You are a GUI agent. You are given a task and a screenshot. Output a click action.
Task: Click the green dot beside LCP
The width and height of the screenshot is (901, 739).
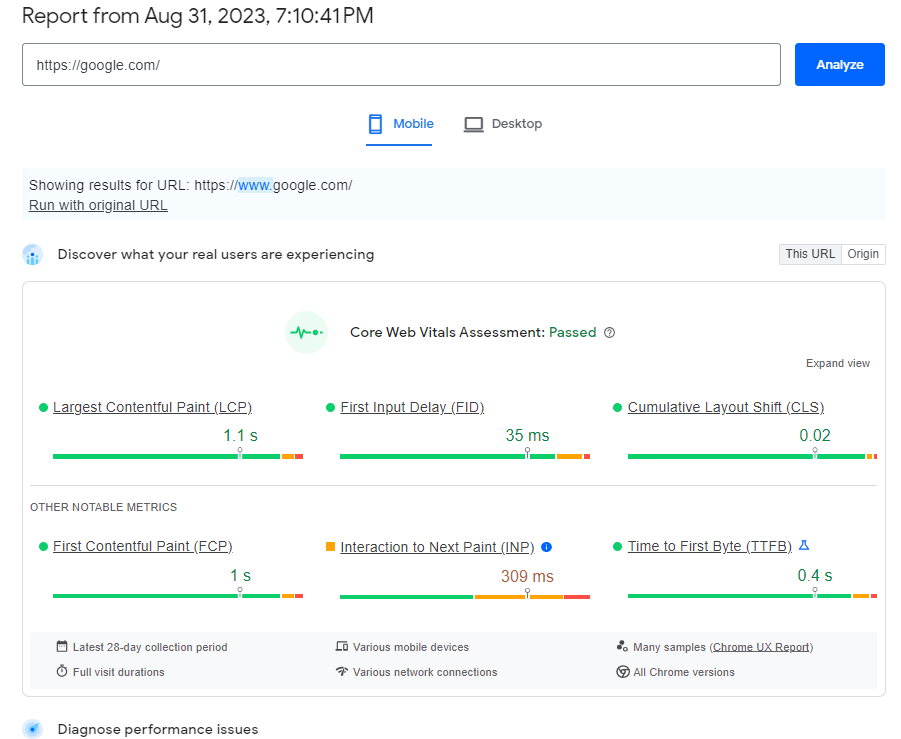[x=43, y=407]
